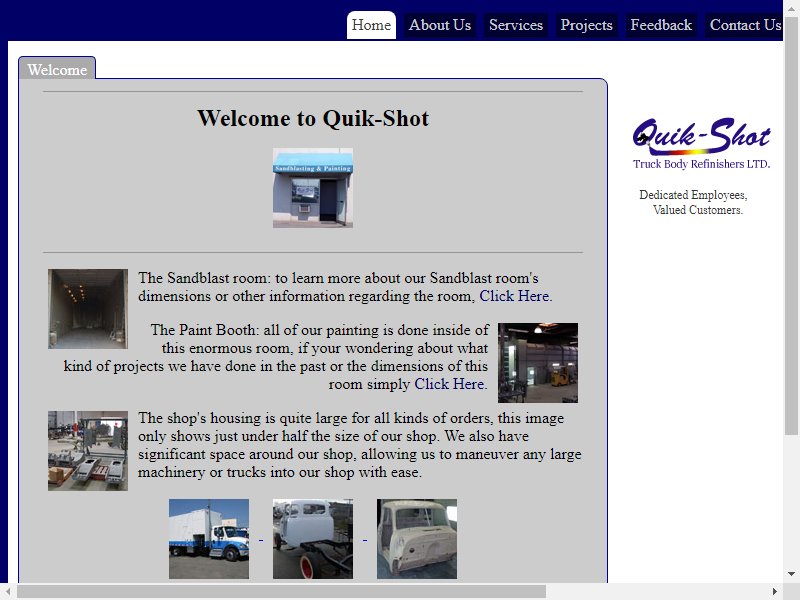Screen dimensions: 800x600
Task: Open the sandblasted cab shell photo
Action: coord(417,539)
